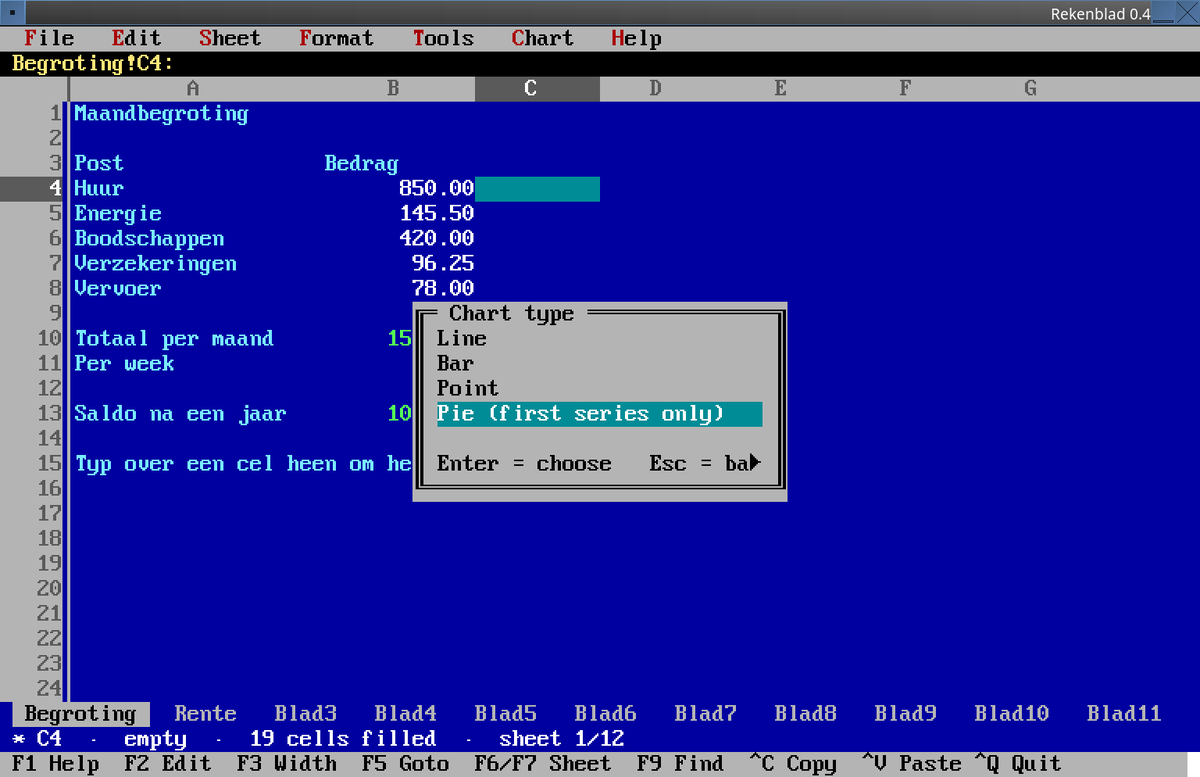The image size is (1200, 777).
Task: Open the Edit menu
Action: (x=136, y=38)
